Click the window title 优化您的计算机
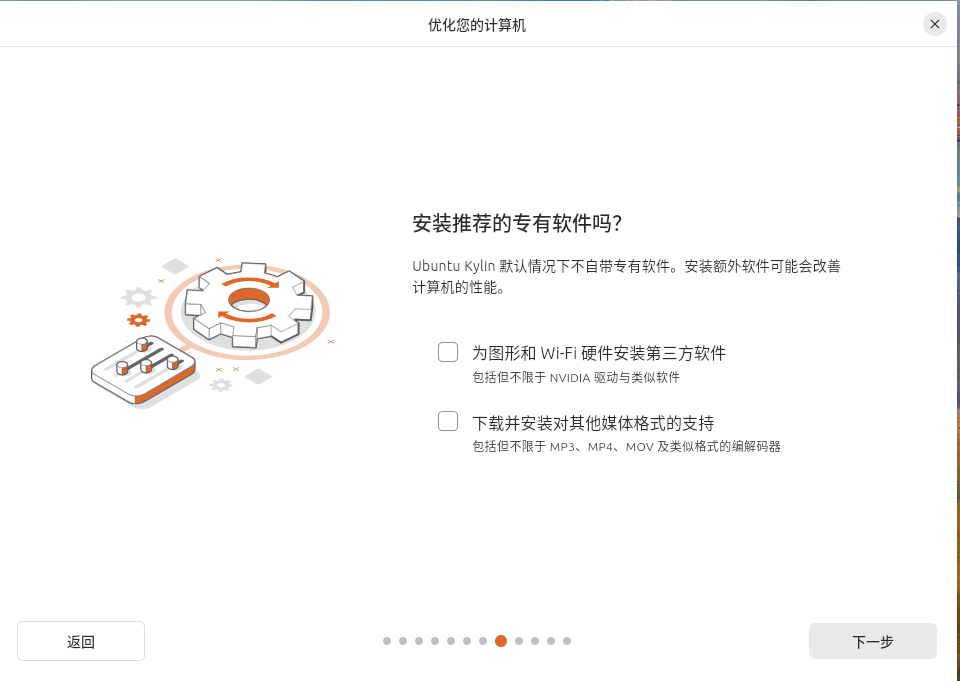960x681 pixels. (477, 25)
